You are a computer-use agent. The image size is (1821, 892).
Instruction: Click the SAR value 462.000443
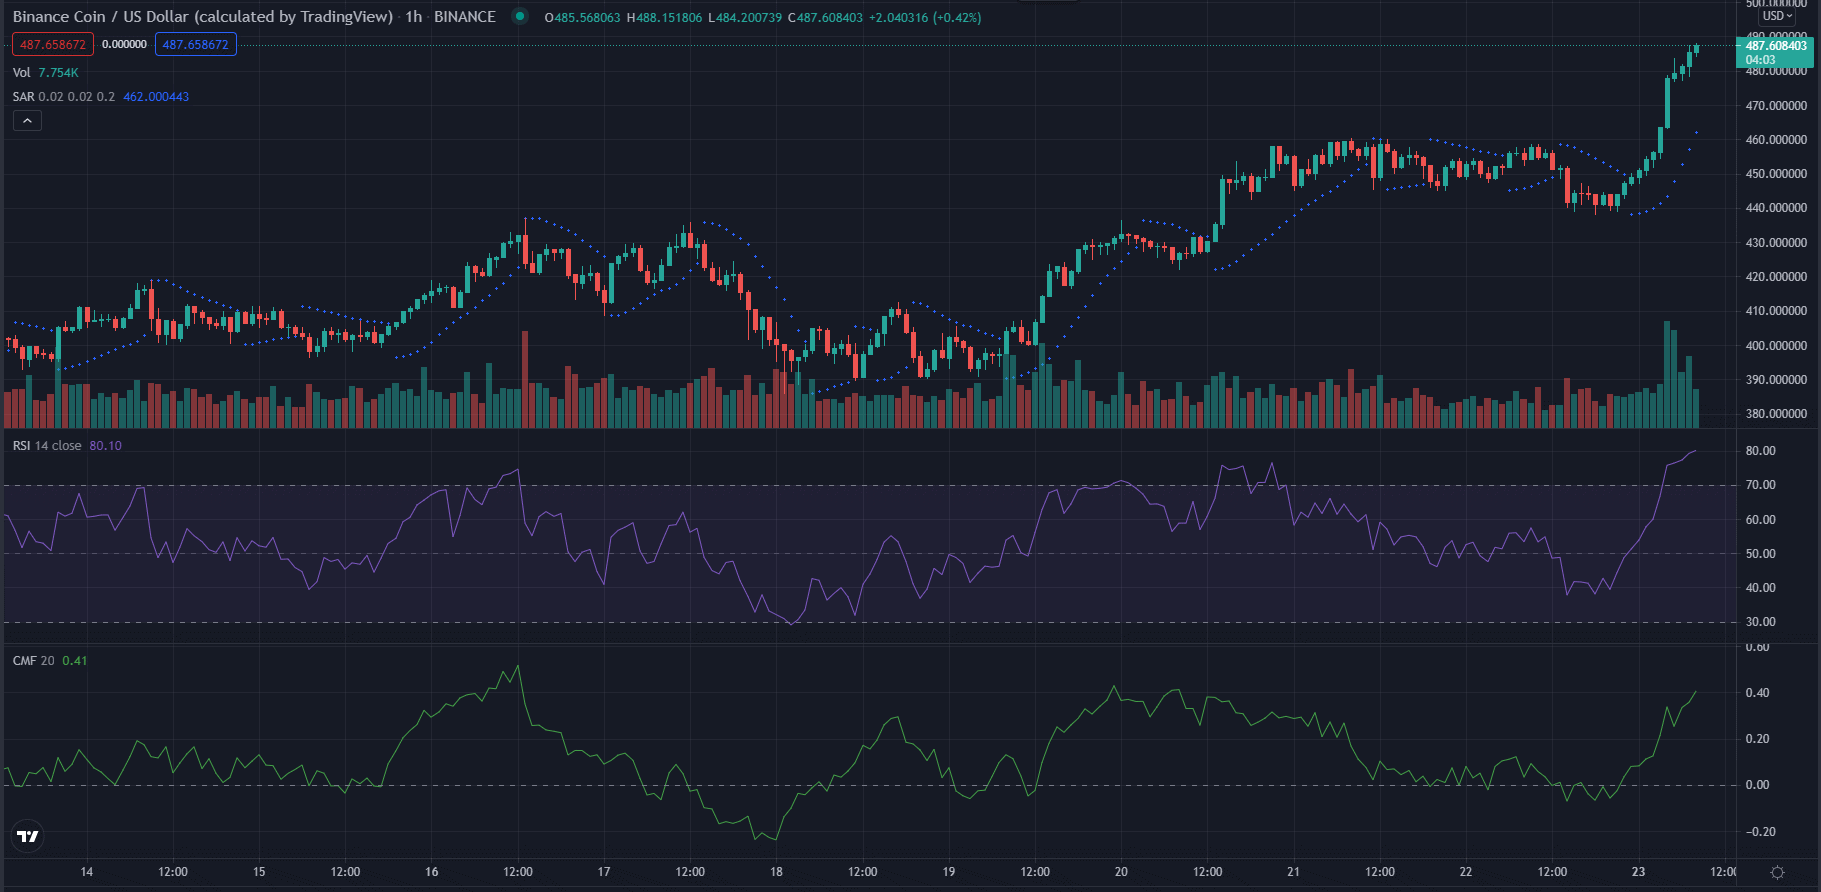(x=156, y=97)
